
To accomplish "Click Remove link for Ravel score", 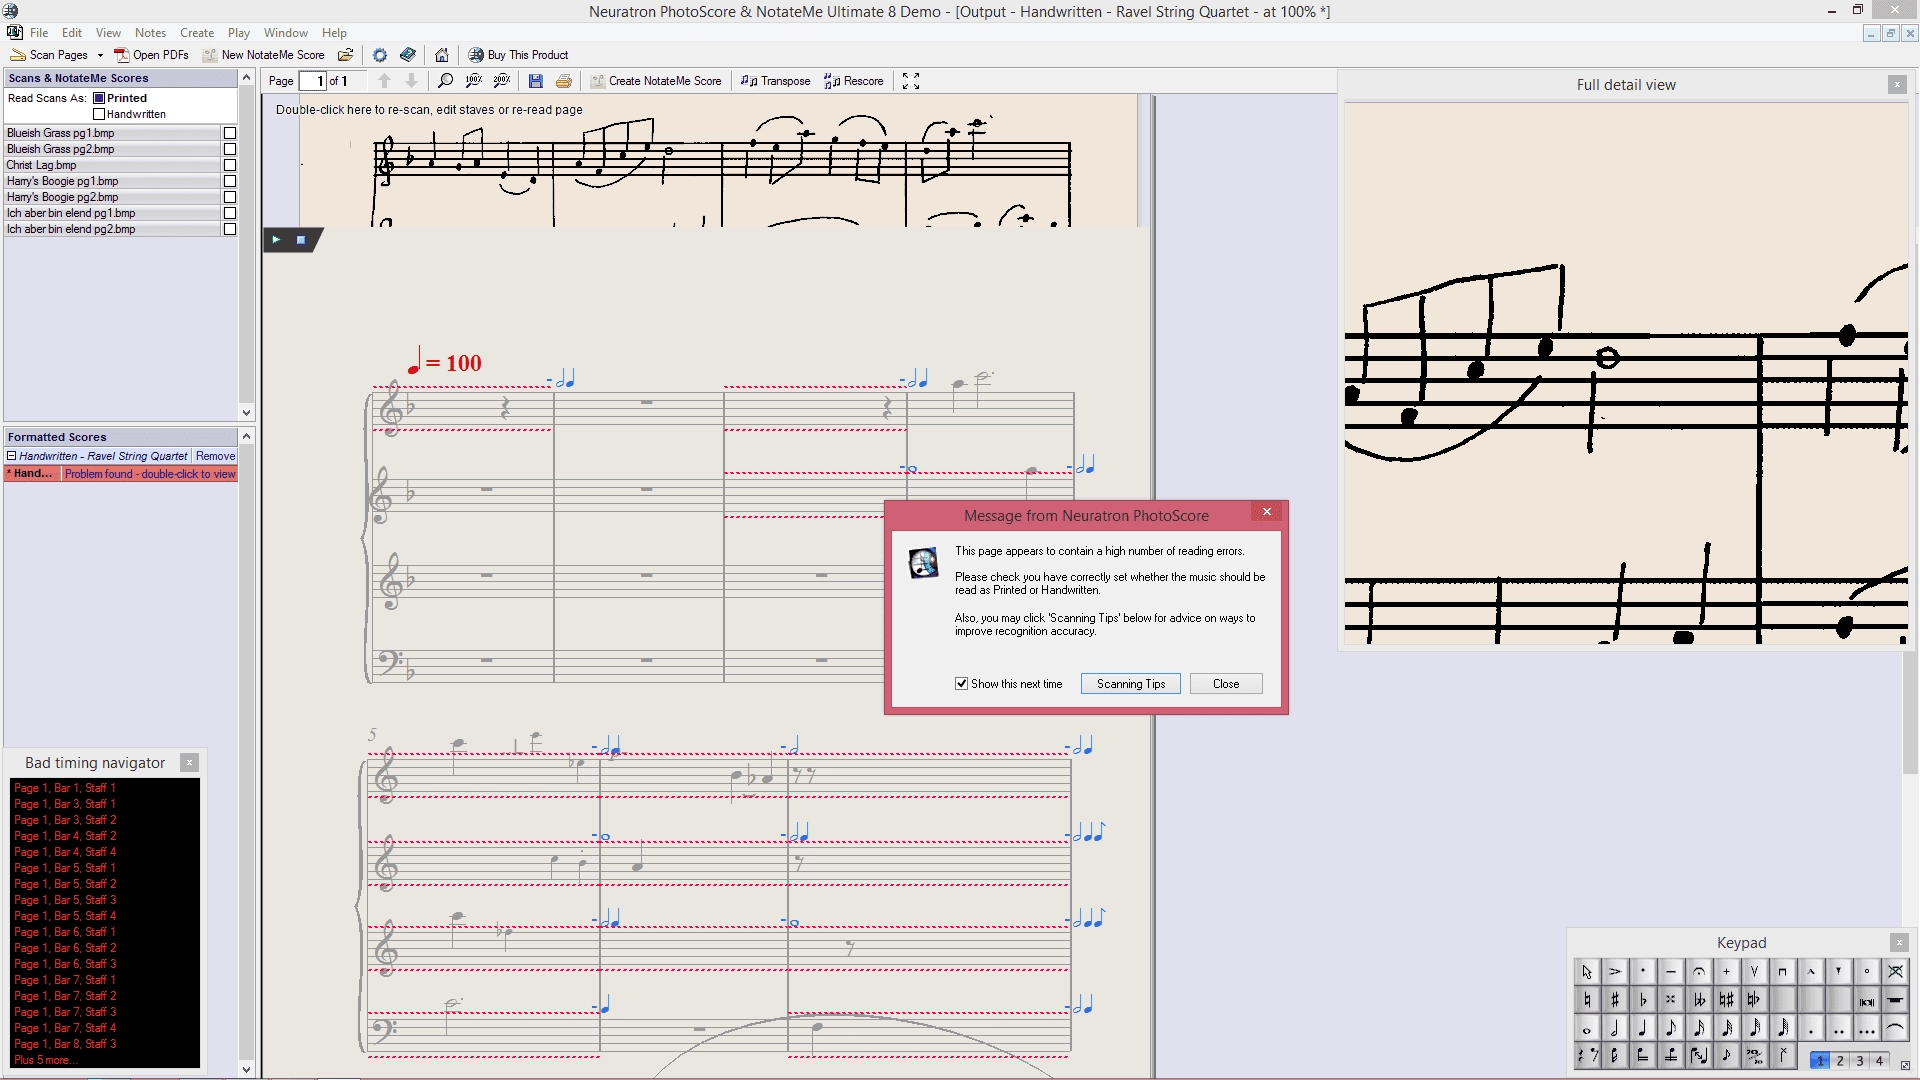I will click(x=215, y=456).
